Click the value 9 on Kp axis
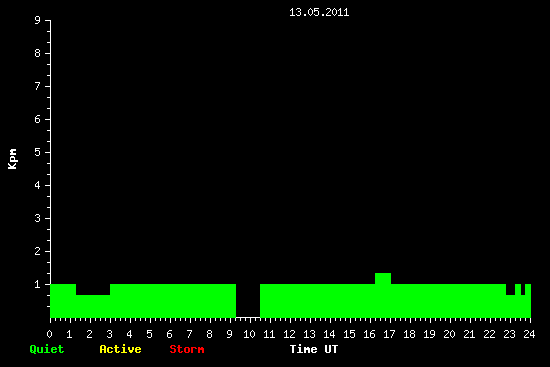This screenshot has height=367, width=550. tap(38, 20)
